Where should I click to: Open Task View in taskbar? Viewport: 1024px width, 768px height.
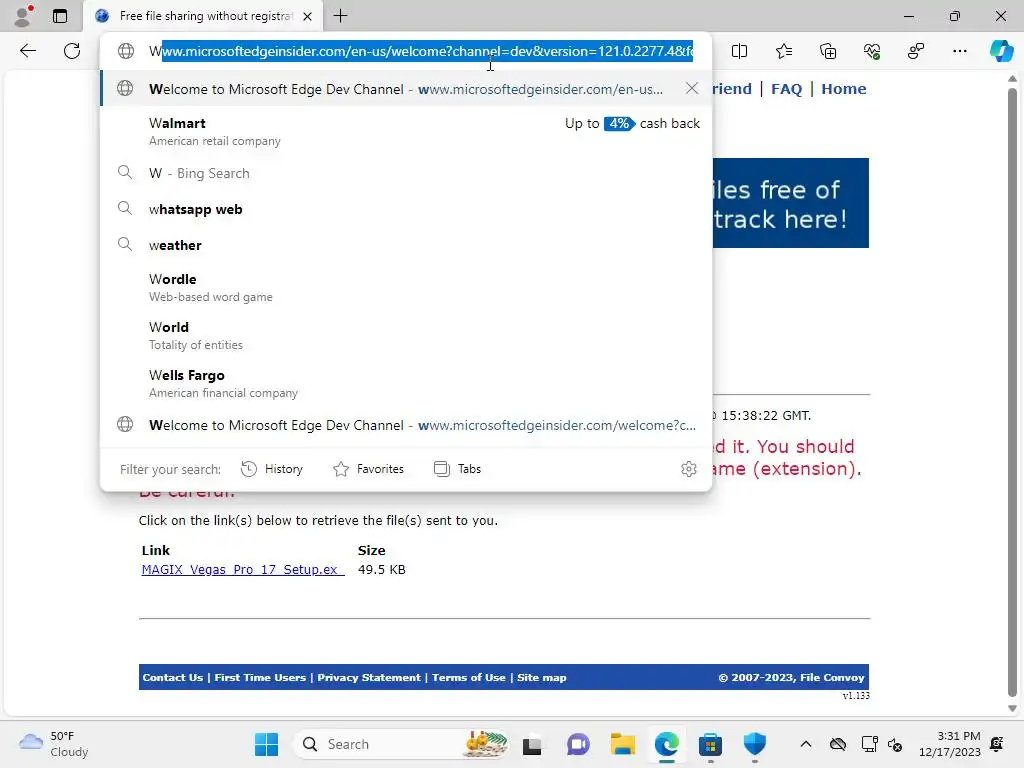[532, 744]
